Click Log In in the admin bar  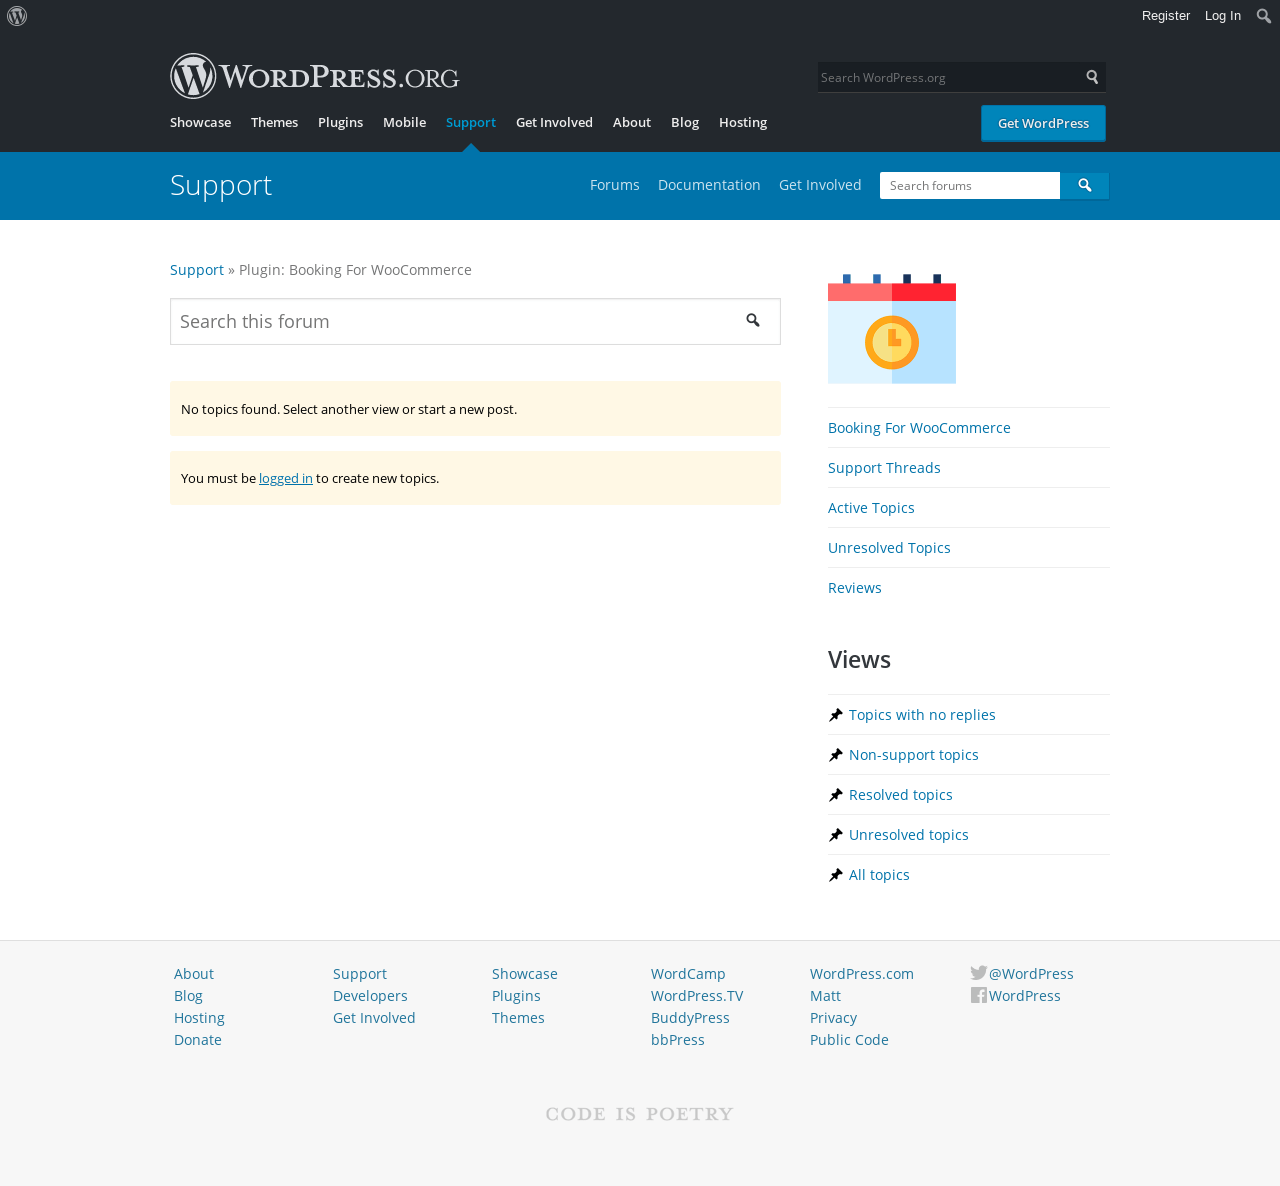[x=1223, y=16]
